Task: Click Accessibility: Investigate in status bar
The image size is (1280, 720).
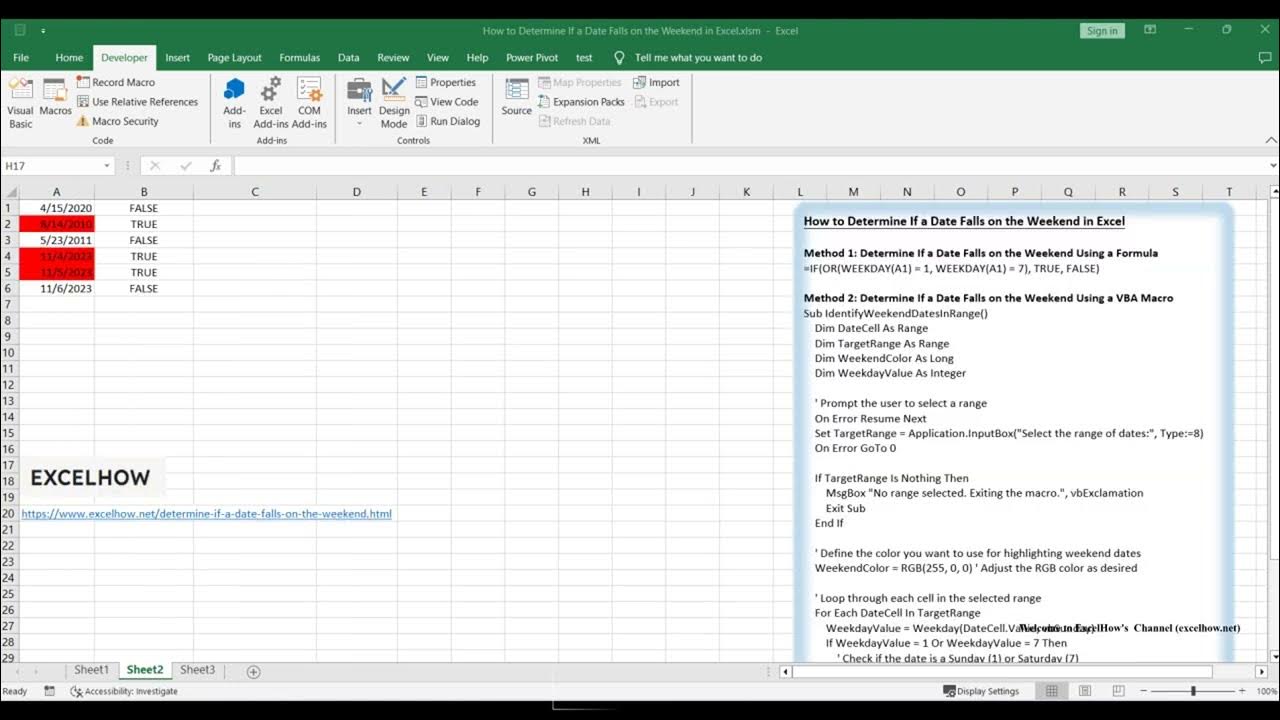Action: (124, 691)
